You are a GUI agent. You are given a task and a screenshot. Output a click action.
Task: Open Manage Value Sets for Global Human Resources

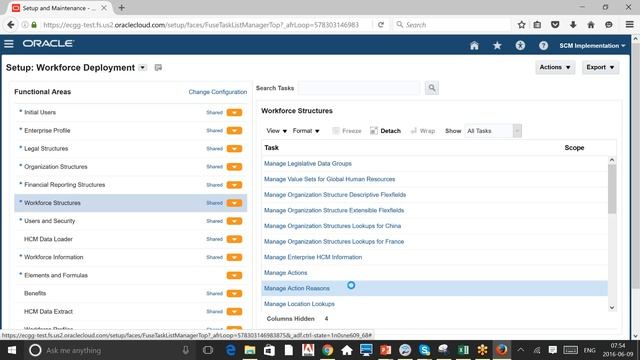tap(329, 179)
